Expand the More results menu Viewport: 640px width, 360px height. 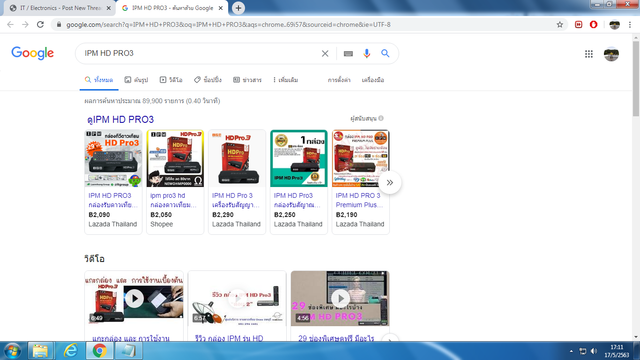(x=286, y=80)
